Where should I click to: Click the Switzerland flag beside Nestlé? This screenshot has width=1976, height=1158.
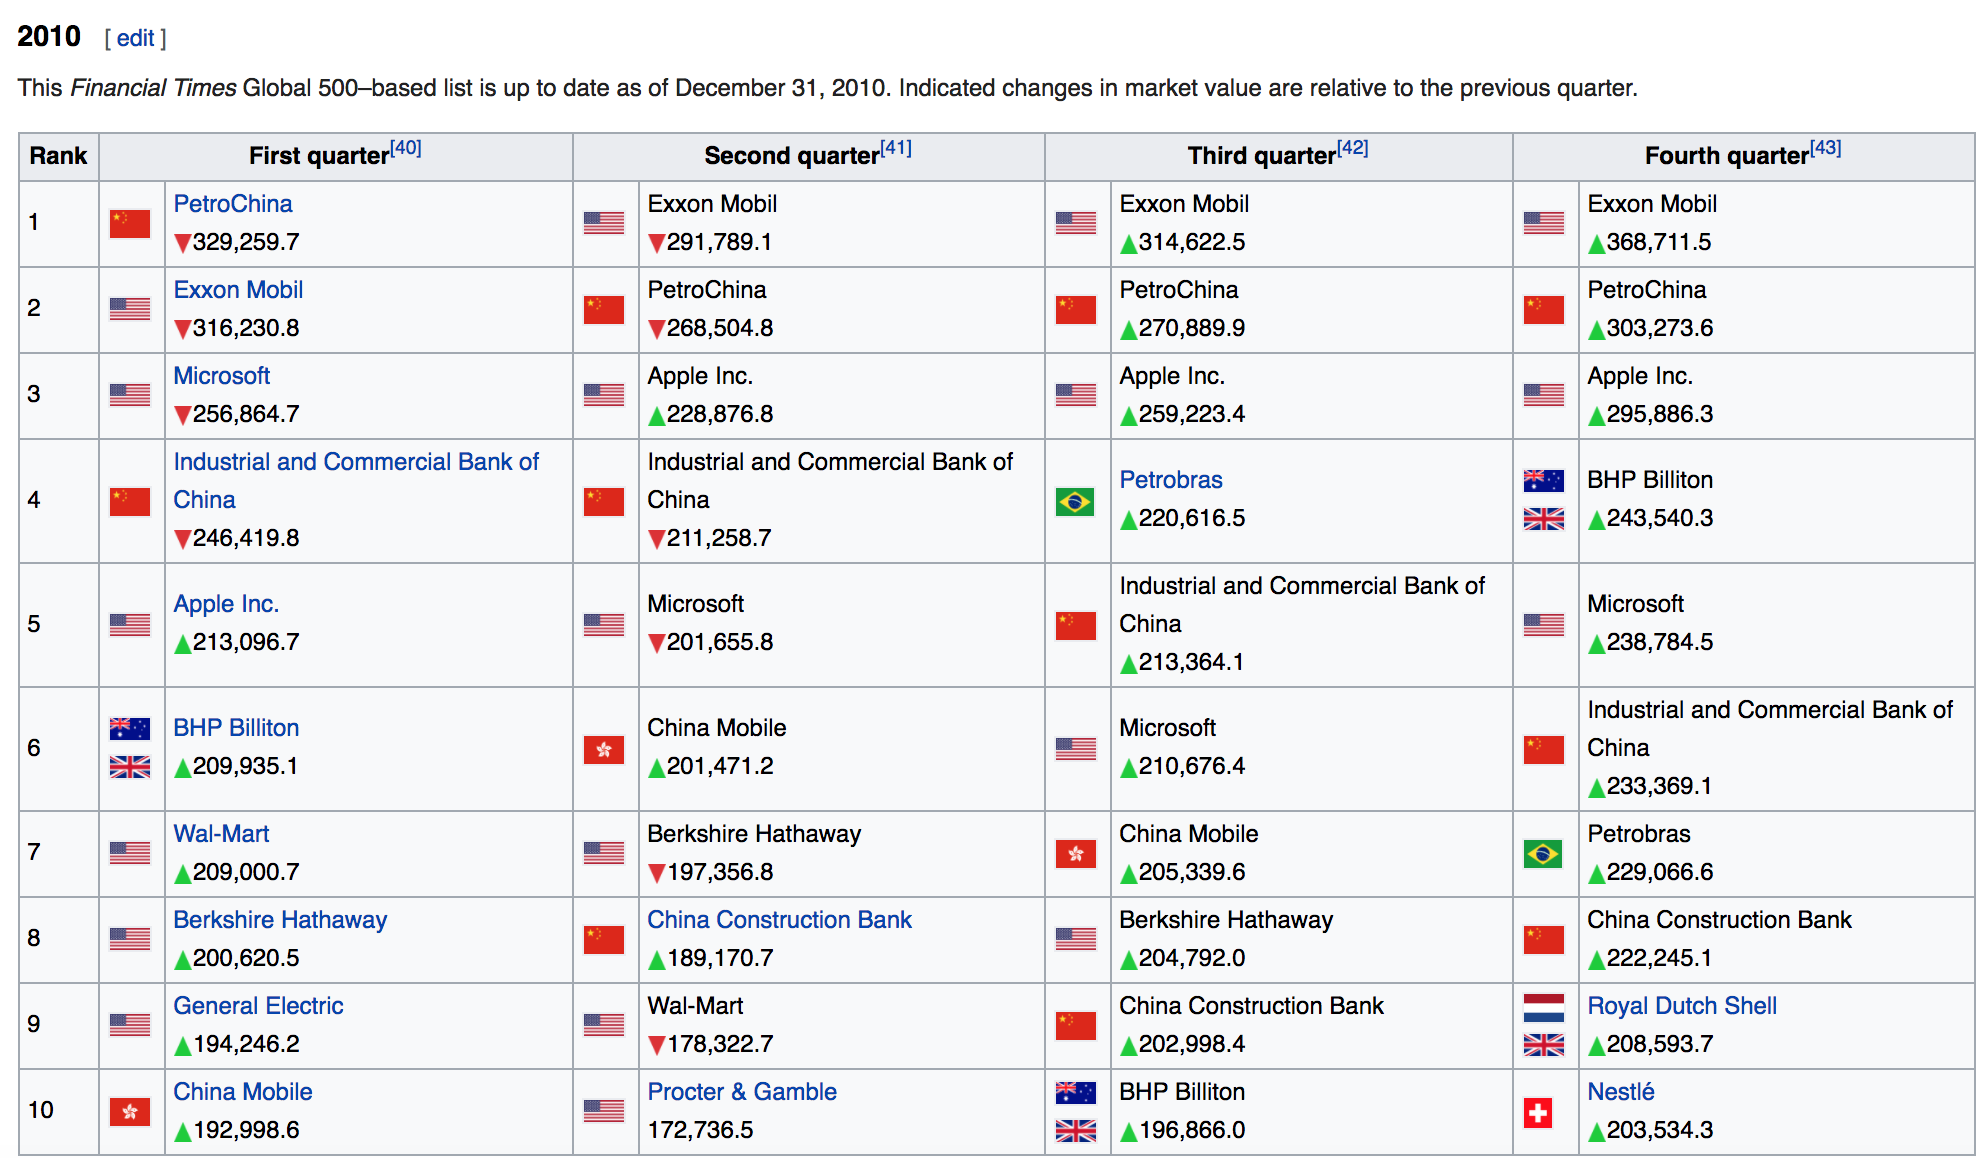click(1538, 1112)
